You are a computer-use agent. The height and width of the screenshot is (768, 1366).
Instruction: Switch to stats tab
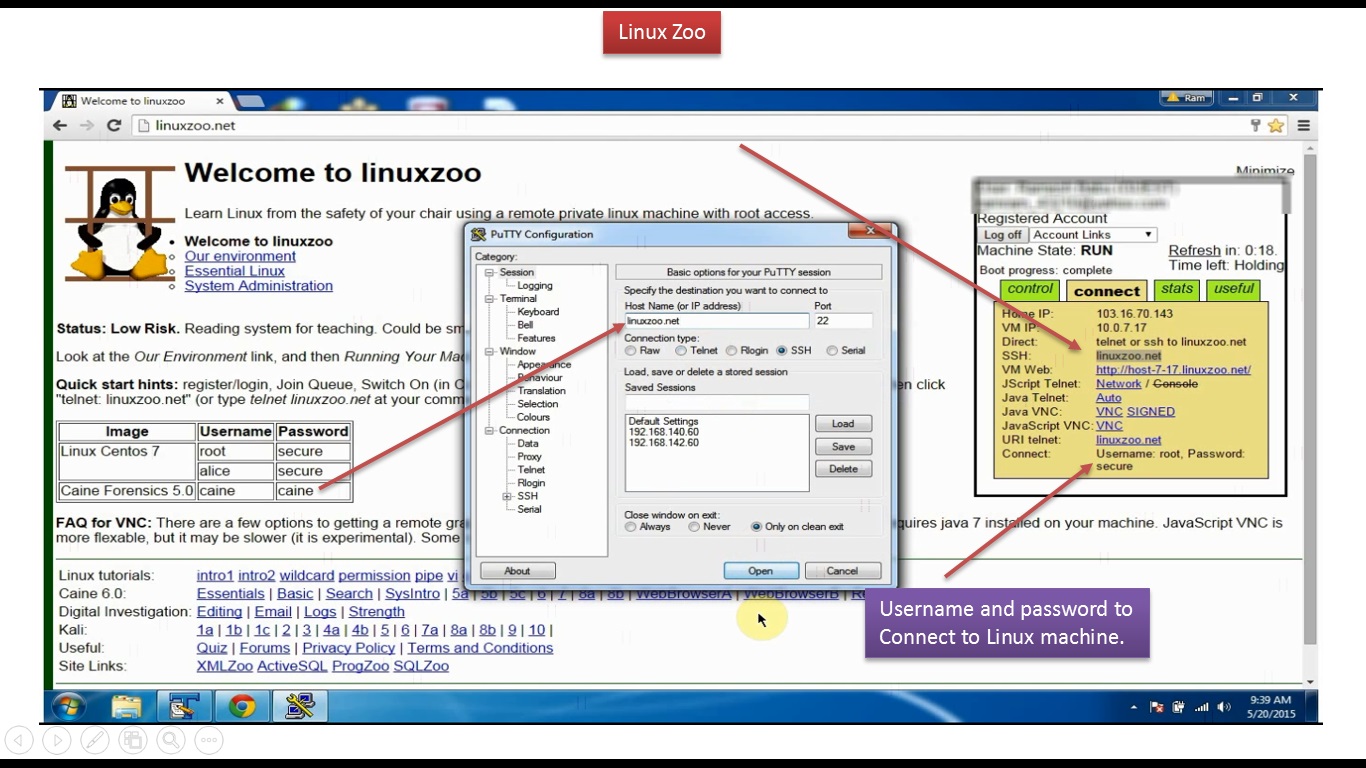tap(1177, 289)
